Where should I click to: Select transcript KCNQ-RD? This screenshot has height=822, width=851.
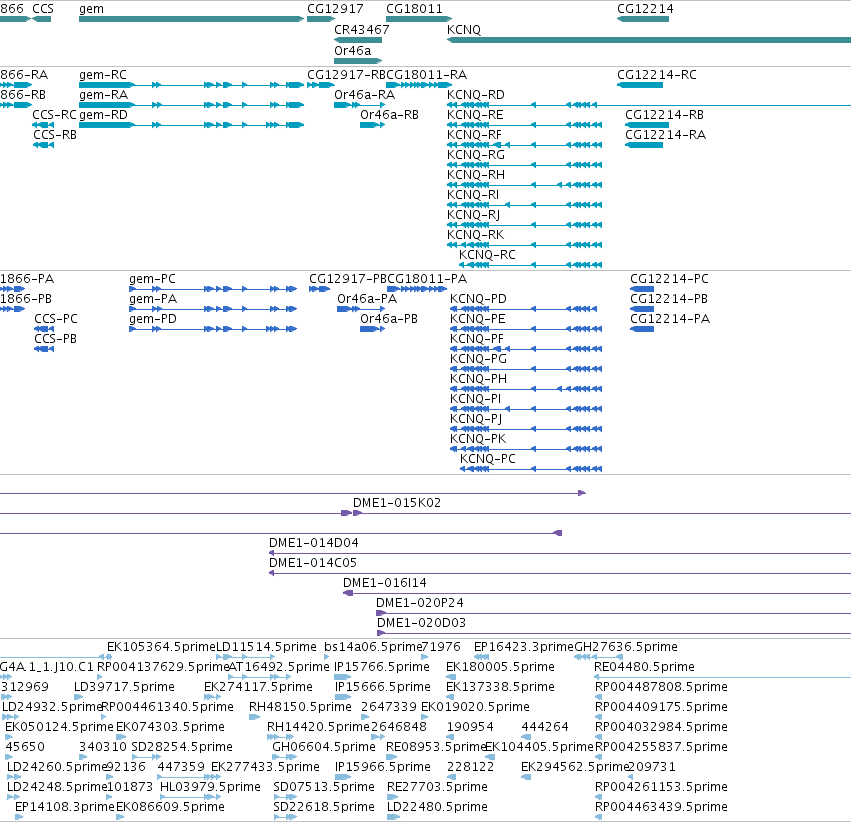click(x=649, y=105)
